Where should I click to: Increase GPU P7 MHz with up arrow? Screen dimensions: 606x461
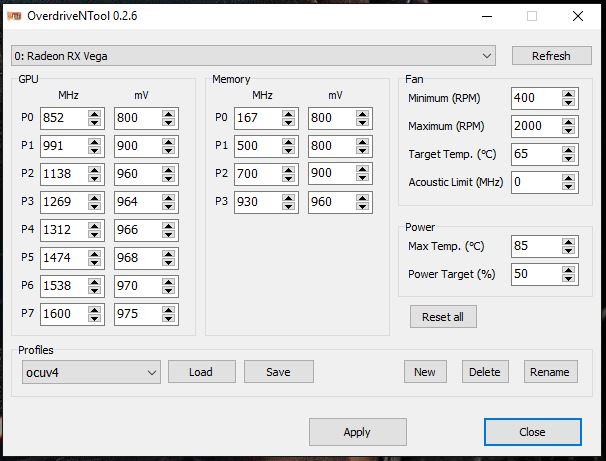coord(95,310)
